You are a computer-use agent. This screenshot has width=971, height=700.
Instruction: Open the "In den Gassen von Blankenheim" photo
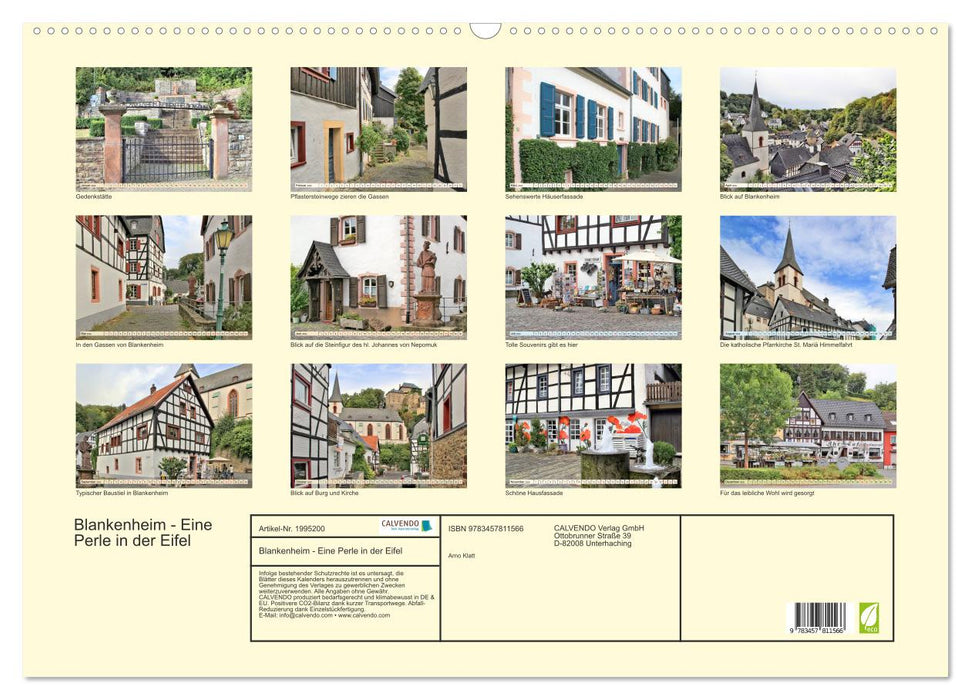pyautogui.click(x=162, y=276)
